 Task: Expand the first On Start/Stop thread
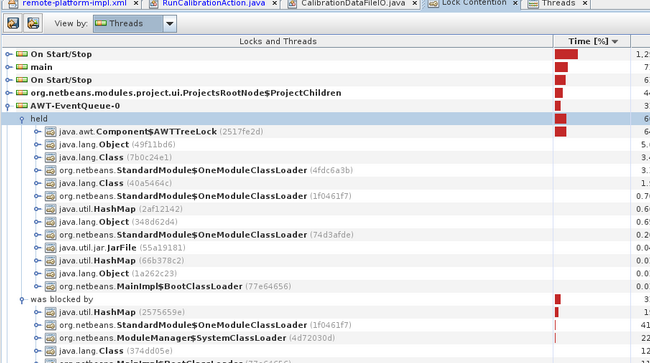8,54
